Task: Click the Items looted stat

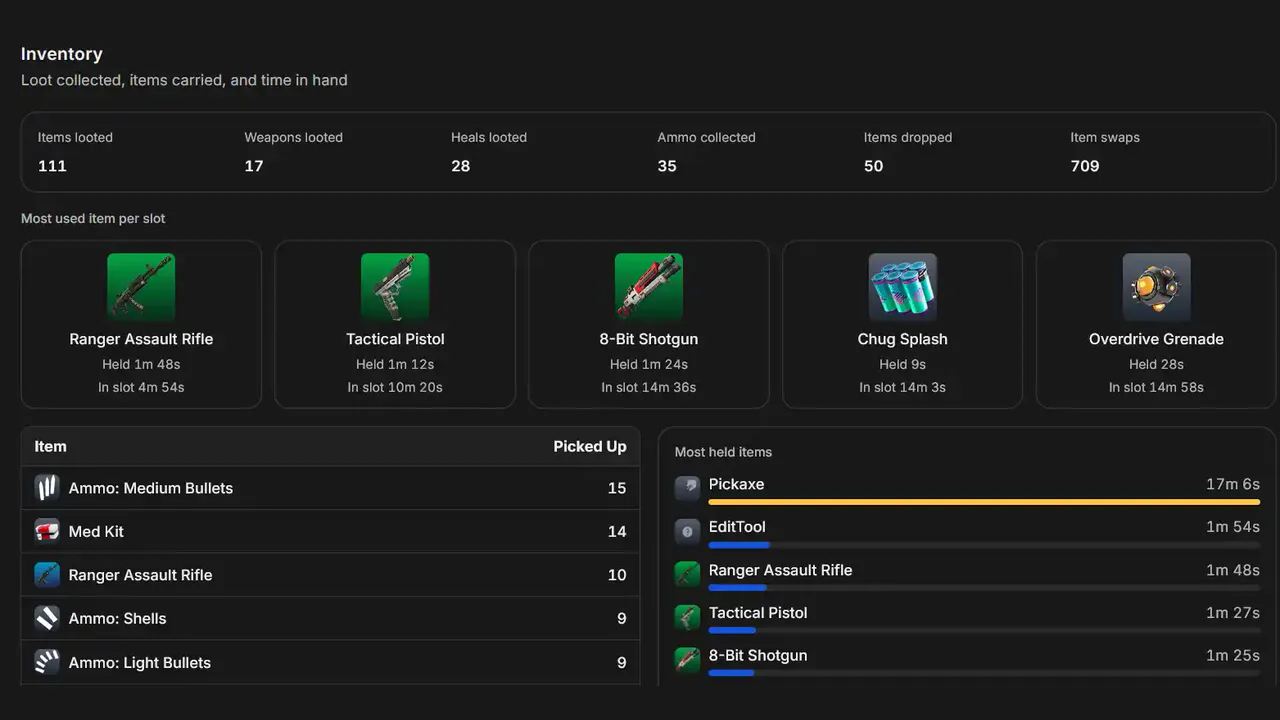Action: coord(75,152)
